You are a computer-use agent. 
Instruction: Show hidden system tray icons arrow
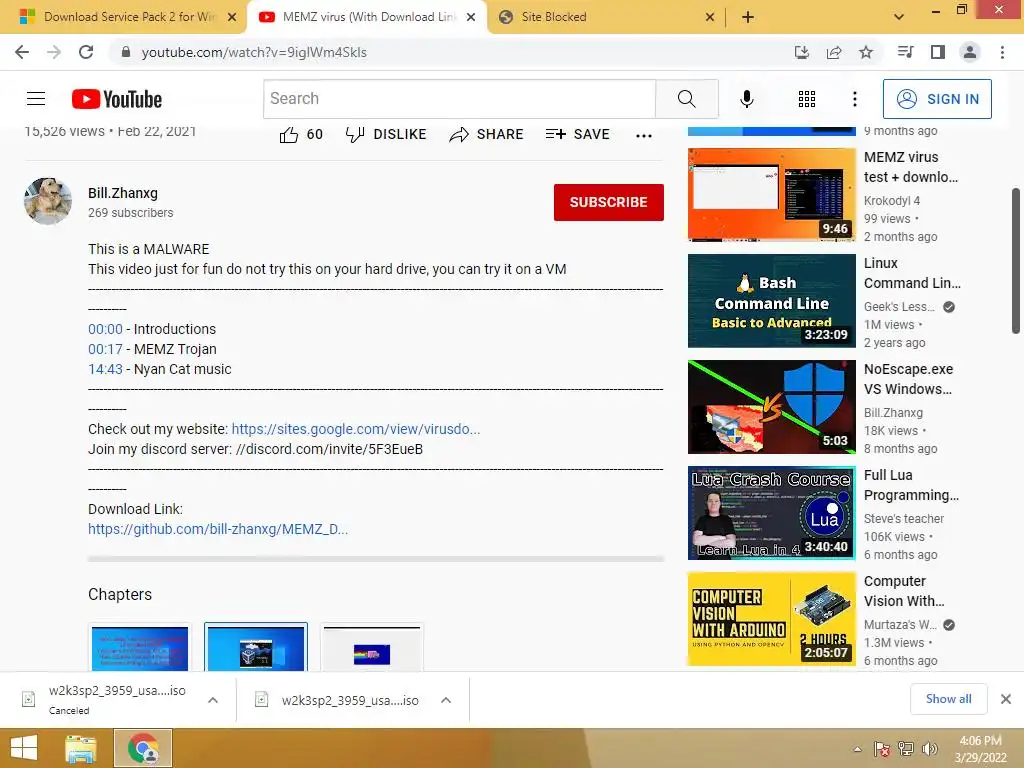[857, 749]
